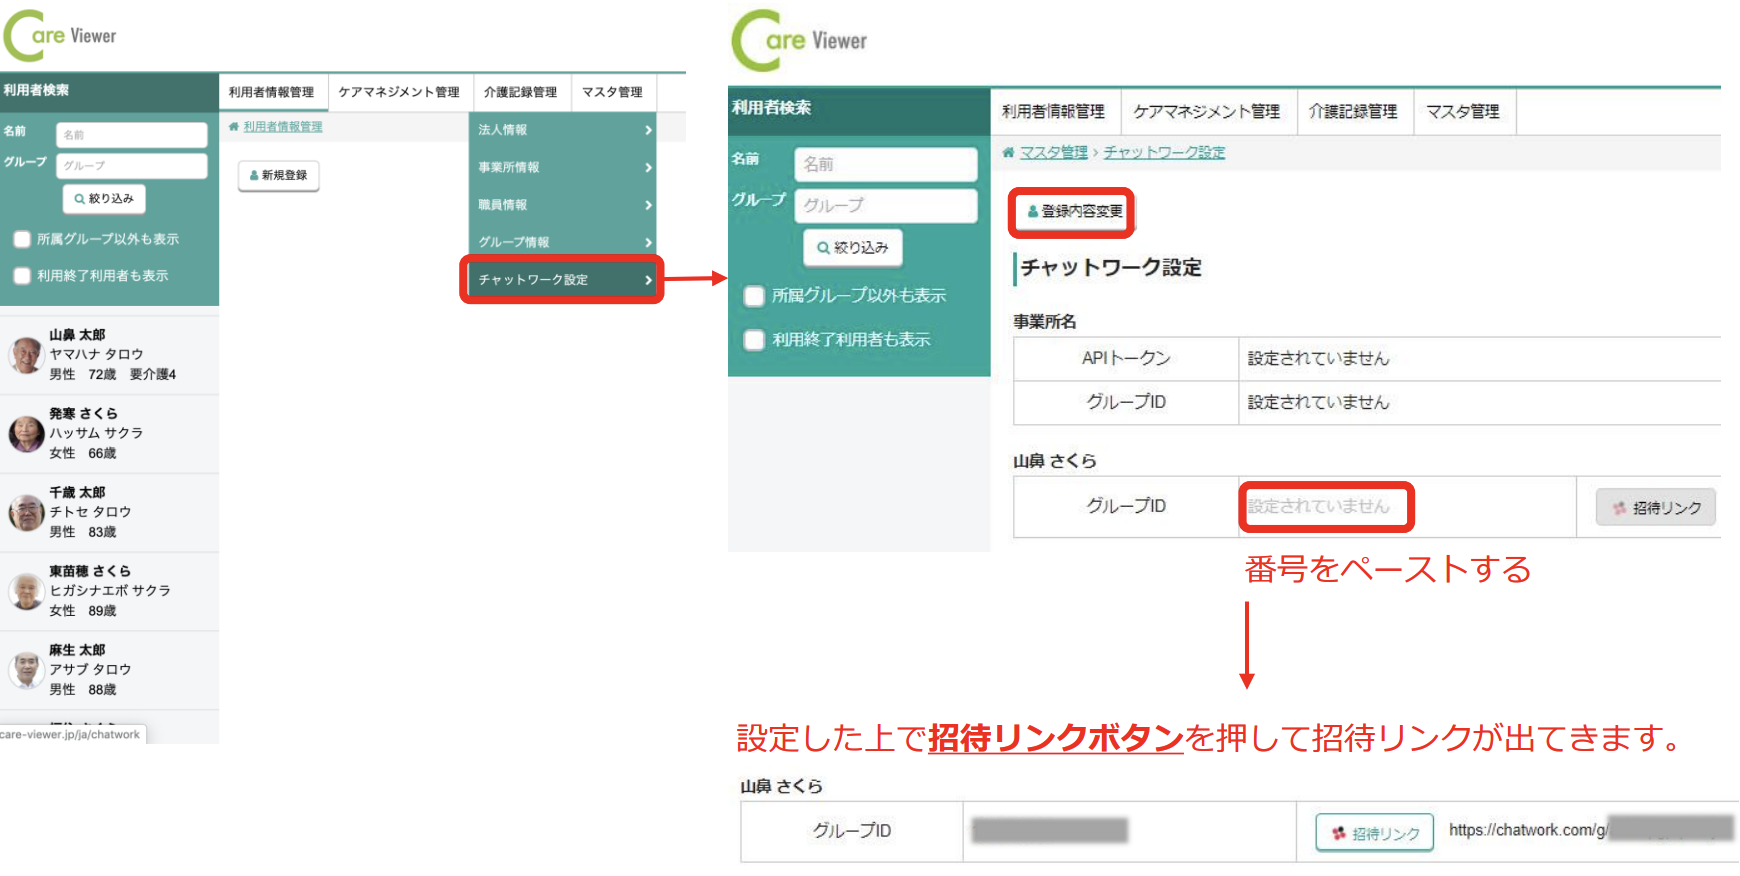Click the home icon before マスタ管理 breadcrumb

click(x=1008, y=152)
